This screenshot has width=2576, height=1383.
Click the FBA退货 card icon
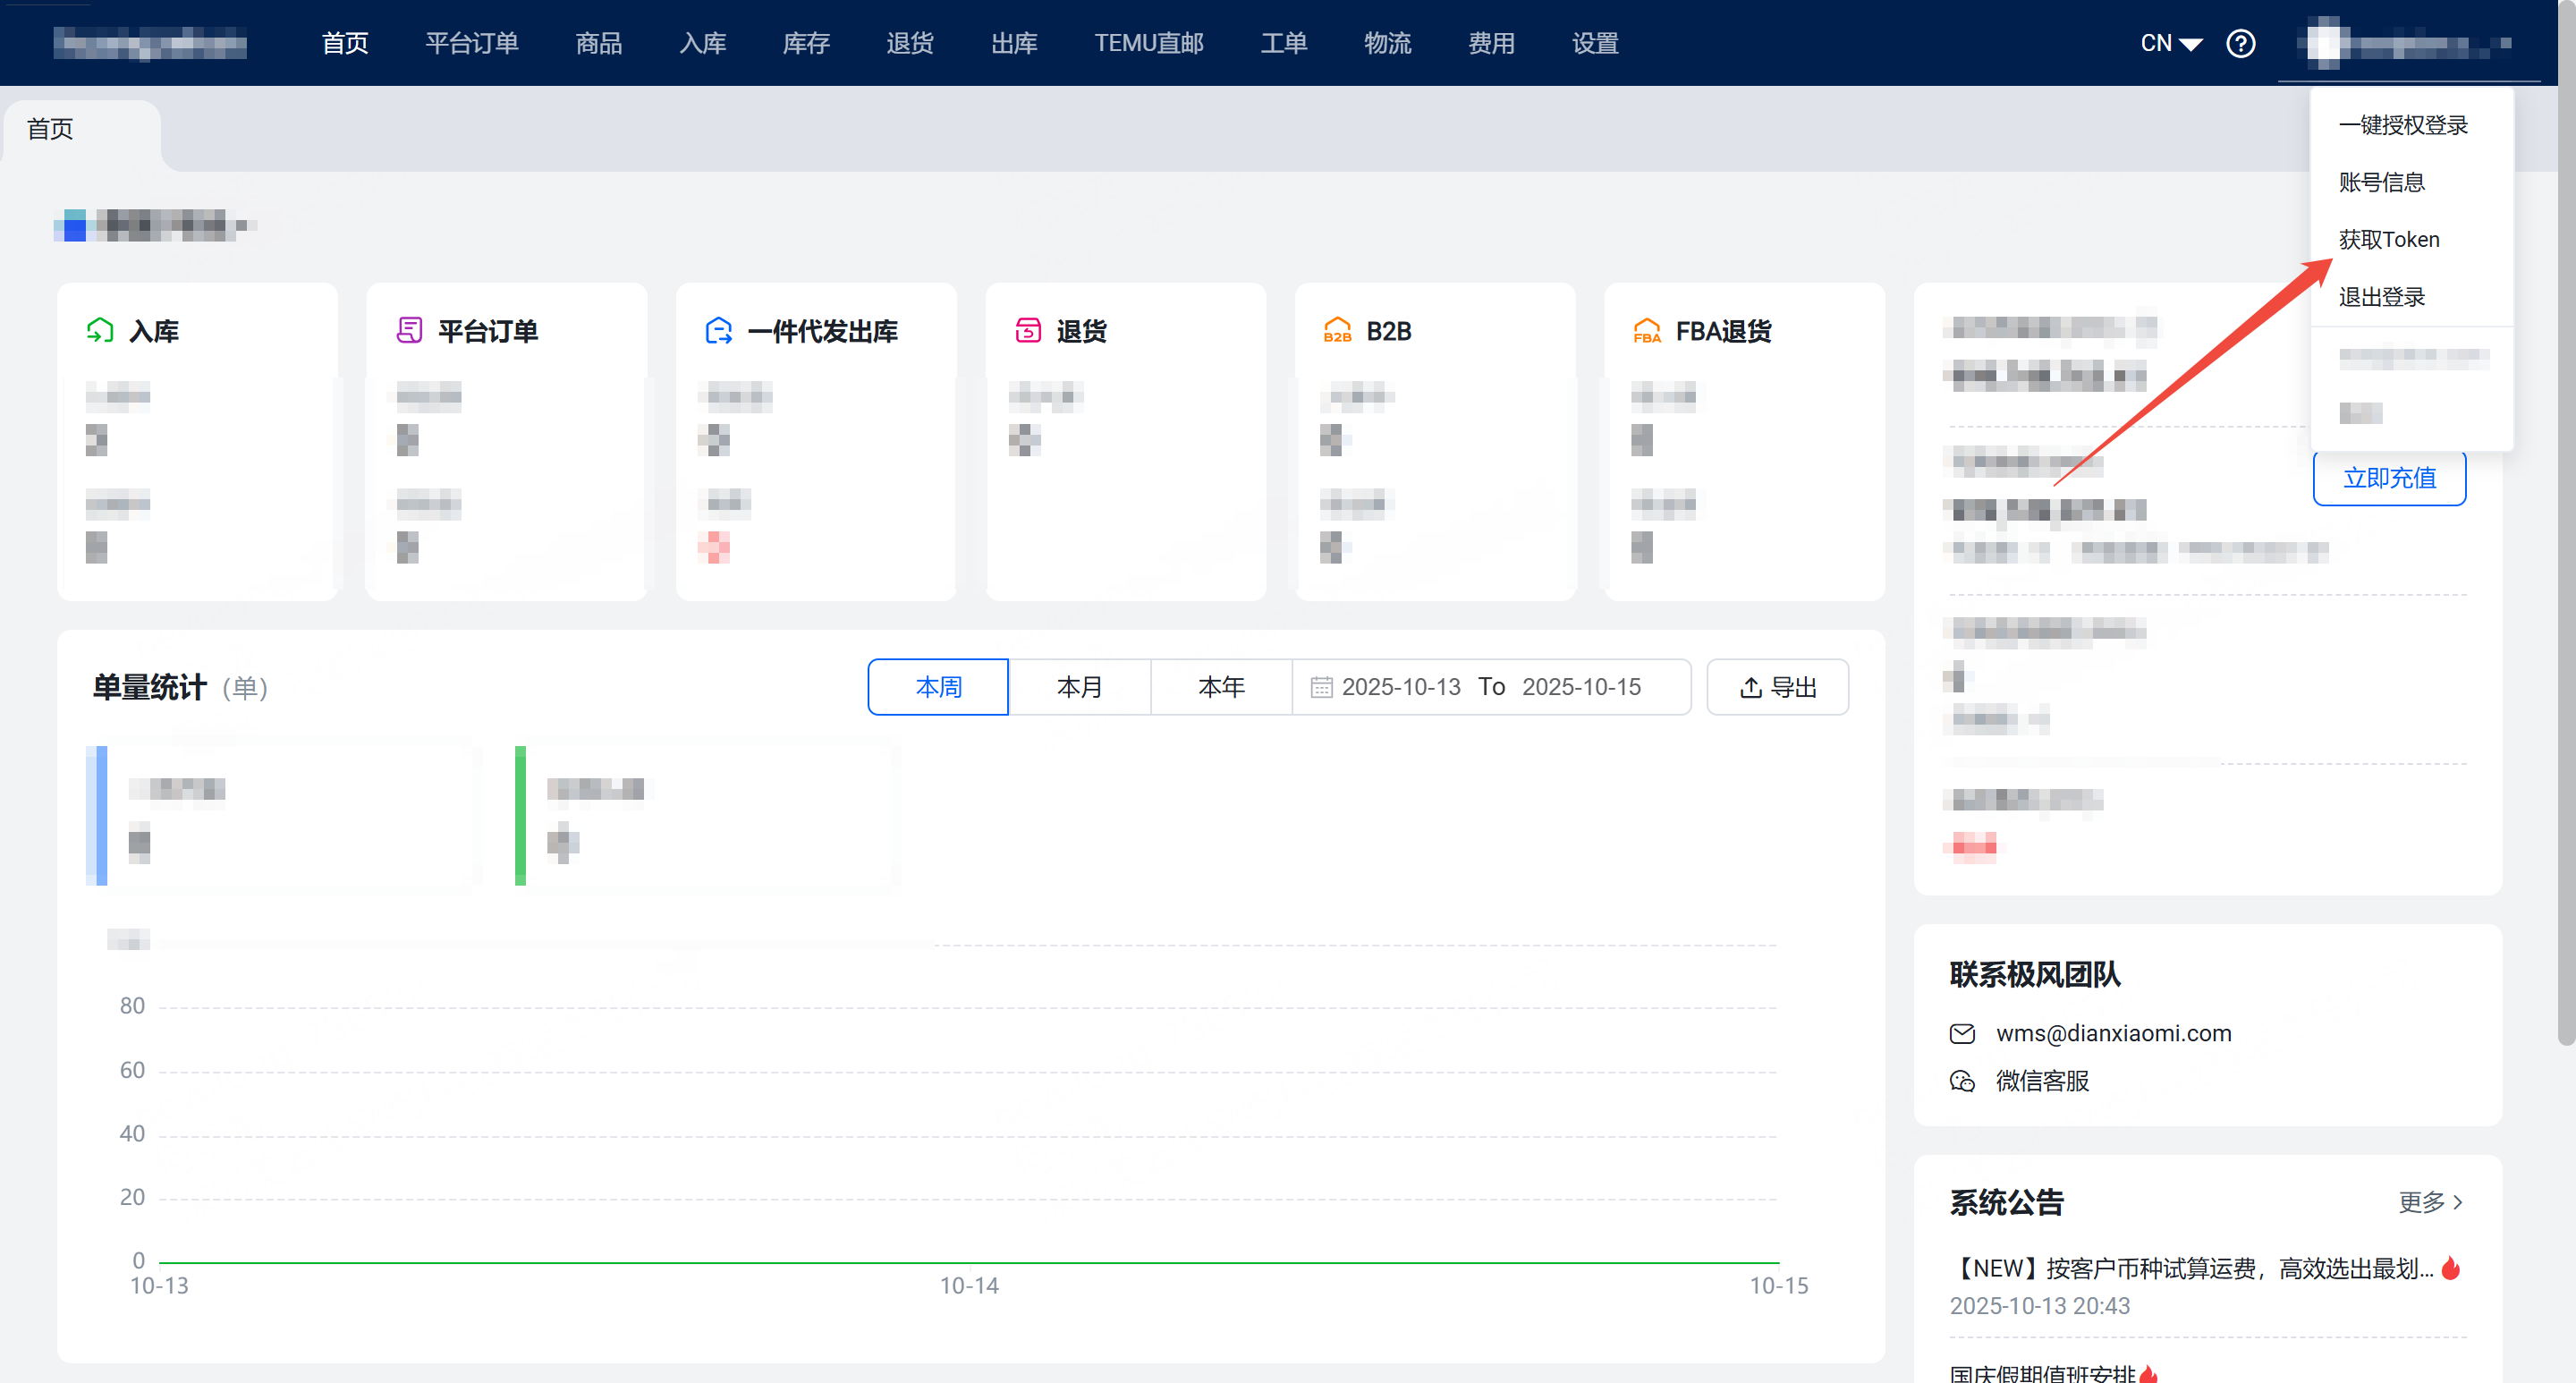1646,330
